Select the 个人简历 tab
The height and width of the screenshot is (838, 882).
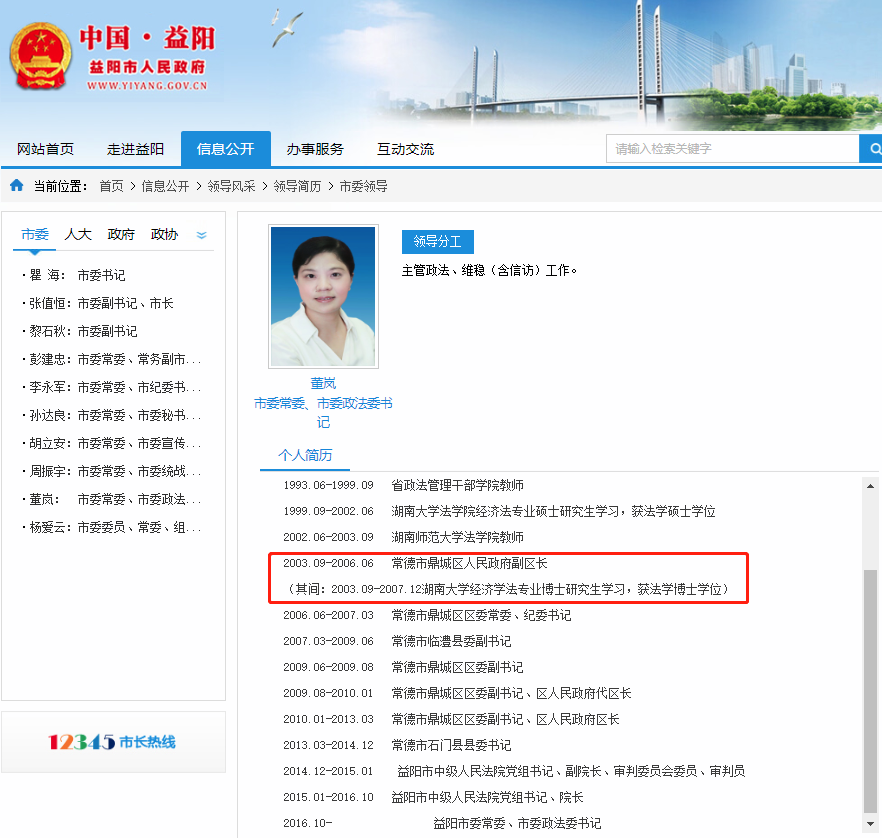(305, 455)
